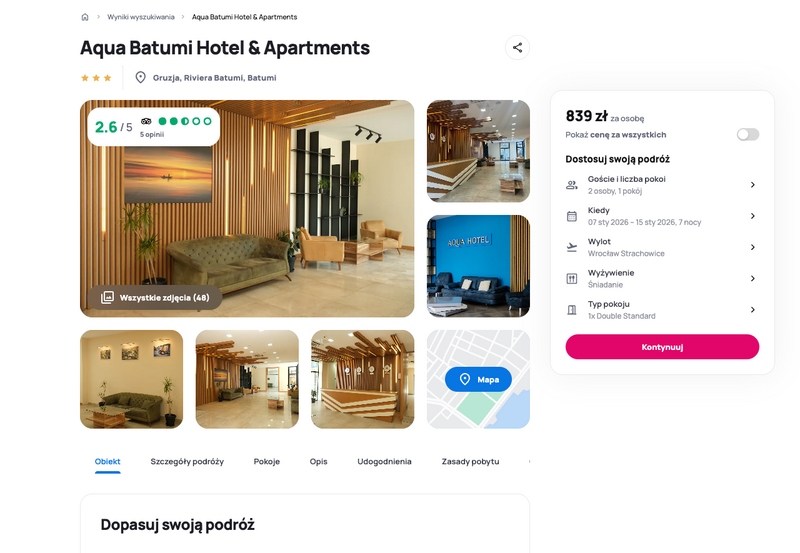Viewport: 800px width, 553px height.
Task: Click the TripAdvisor owl rating icon
Action: (x=146, y=121)
